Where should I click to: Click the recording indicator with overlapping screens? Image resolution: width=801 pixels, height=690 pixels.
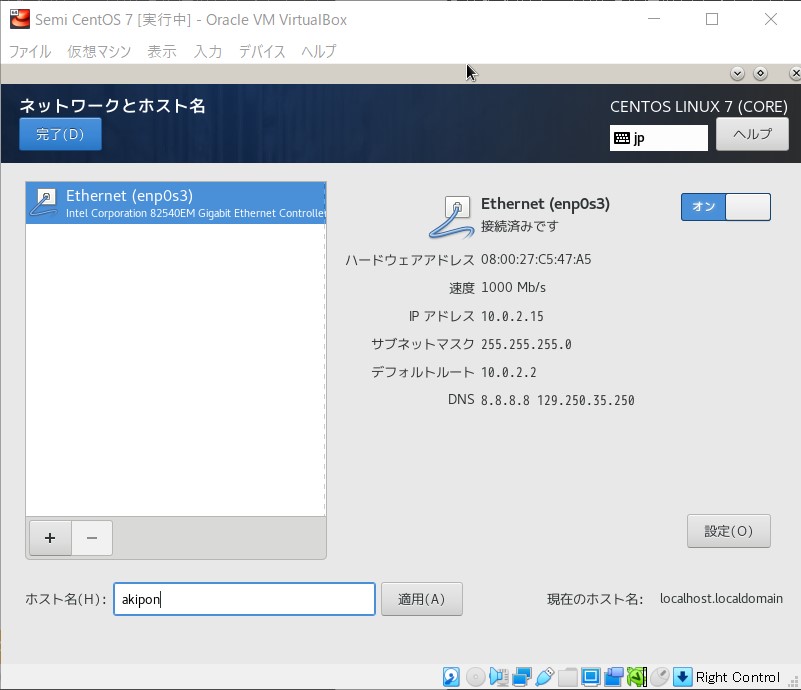click(x=614, y=677)
